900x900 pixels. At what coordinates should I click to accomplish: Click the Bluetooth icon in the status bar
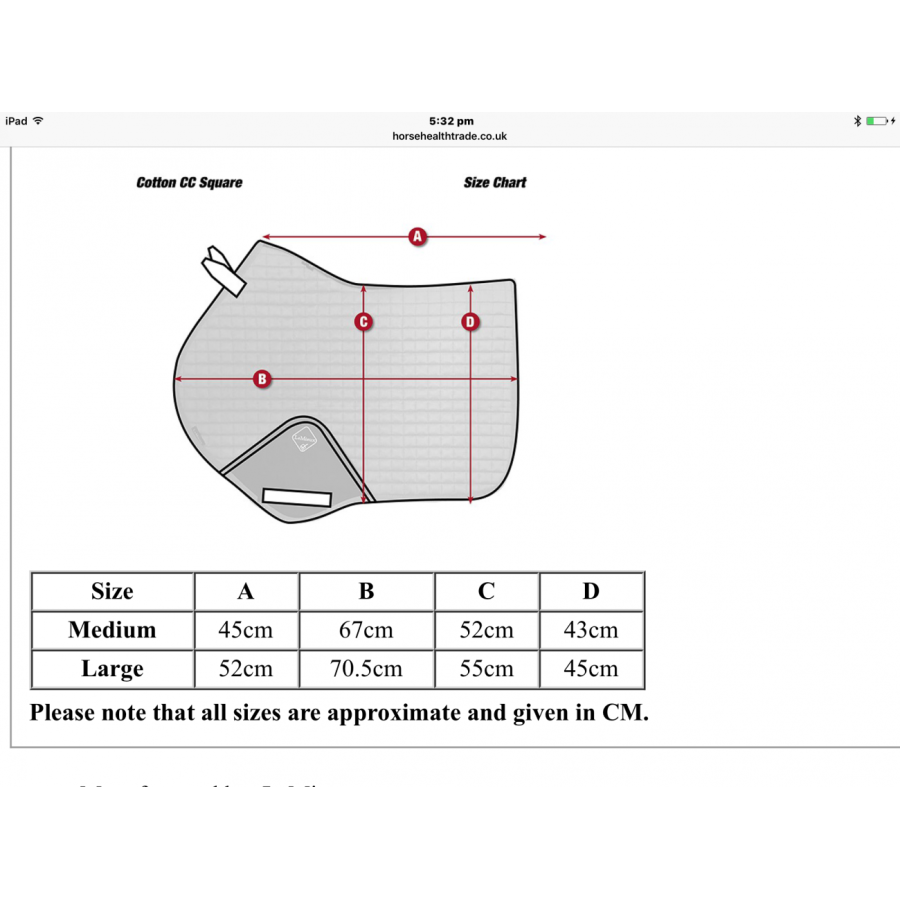858,120
